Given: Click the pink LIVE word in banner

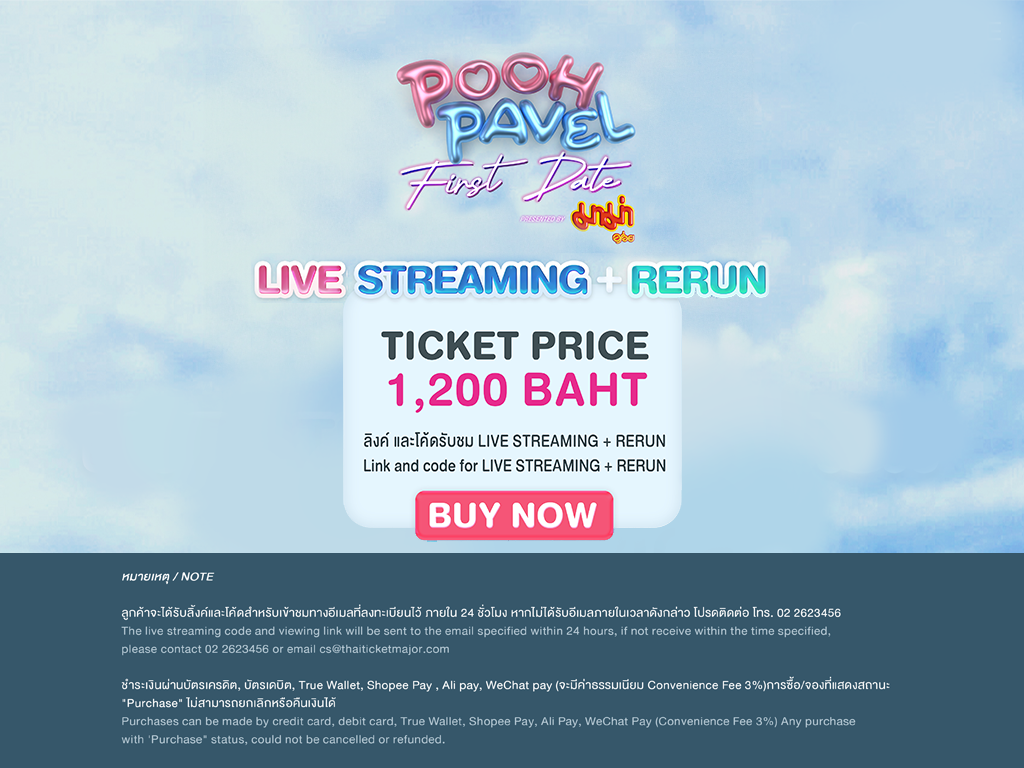Looking at the screenshot, I should click(300, 280).
